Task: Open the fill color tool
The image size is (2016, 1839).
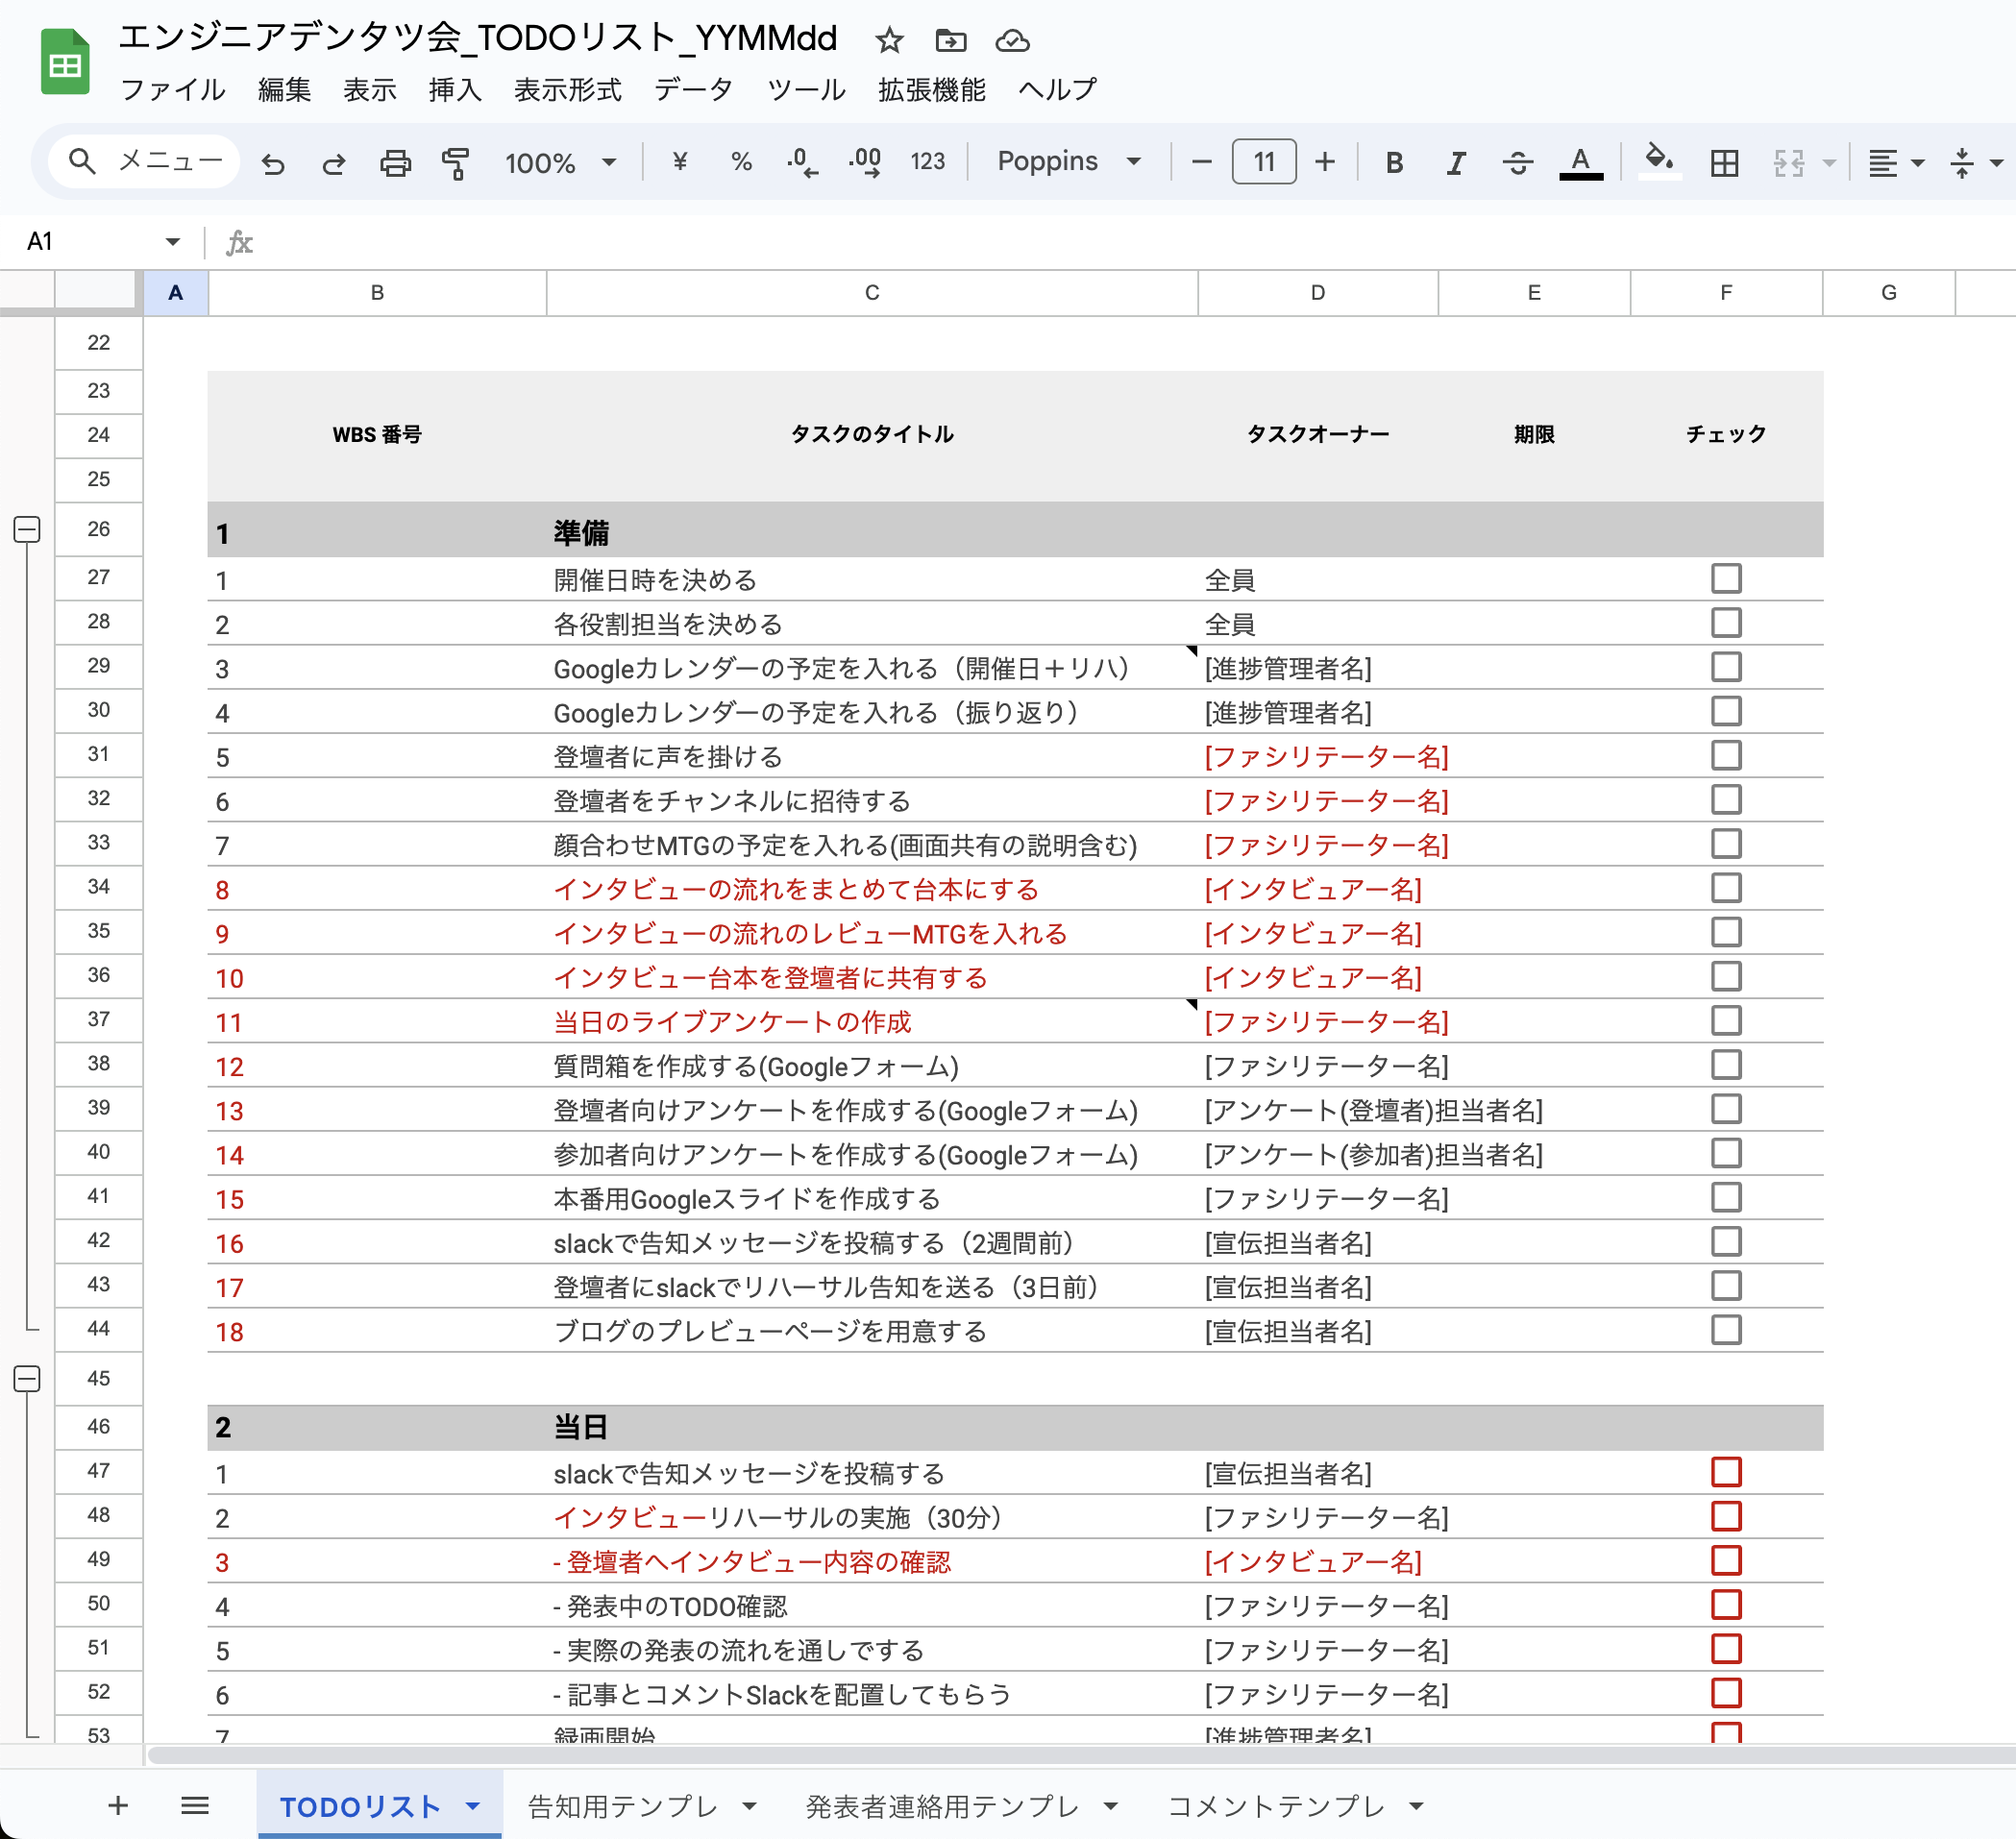Action: click(1659, 162)
